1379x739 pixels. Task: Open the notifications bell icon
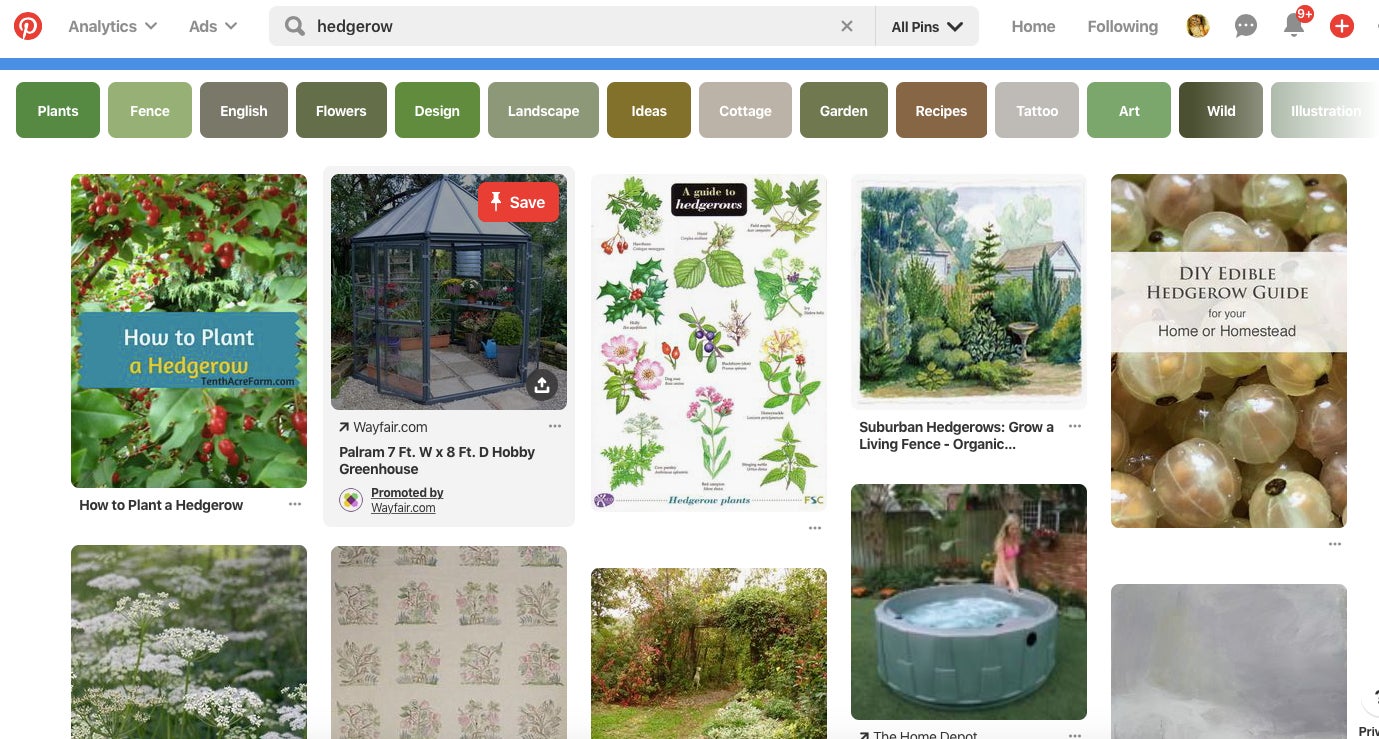point(1294,27)
